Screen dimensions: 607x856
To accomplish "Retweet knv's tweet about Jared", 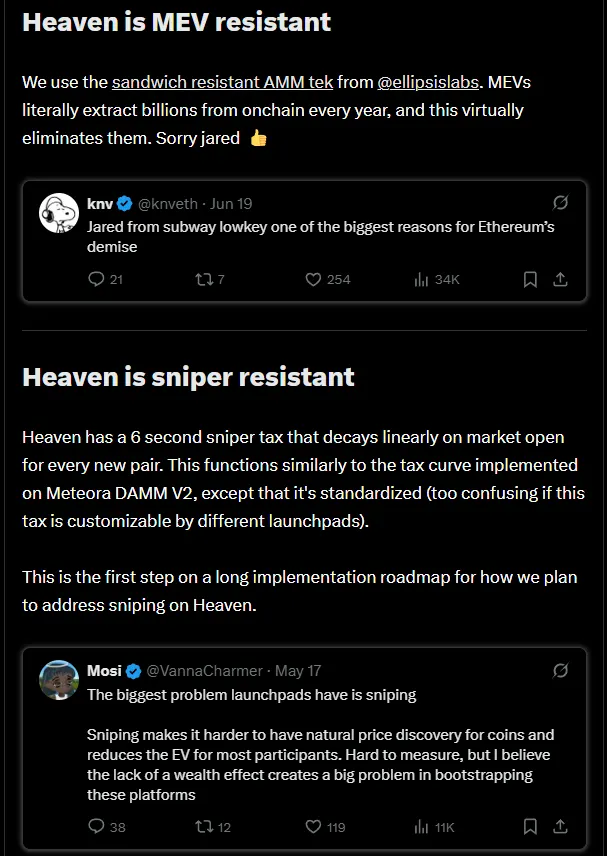I will (x=202, y=280).
